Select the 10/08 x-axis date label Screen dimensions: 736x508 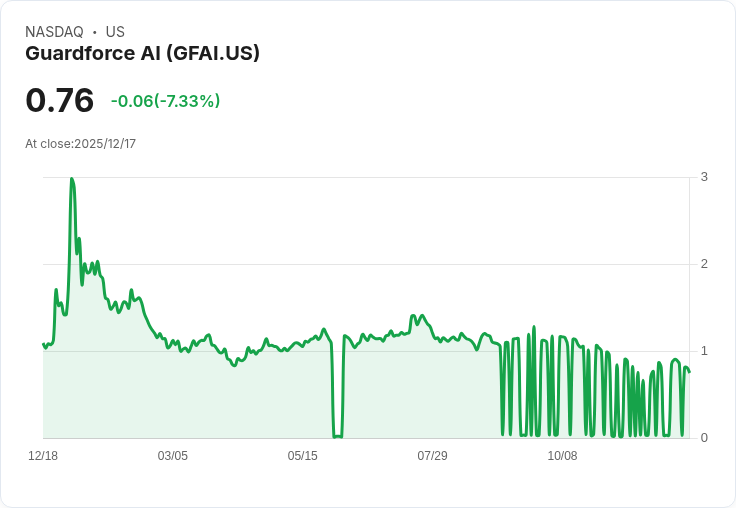click(563, 456)
